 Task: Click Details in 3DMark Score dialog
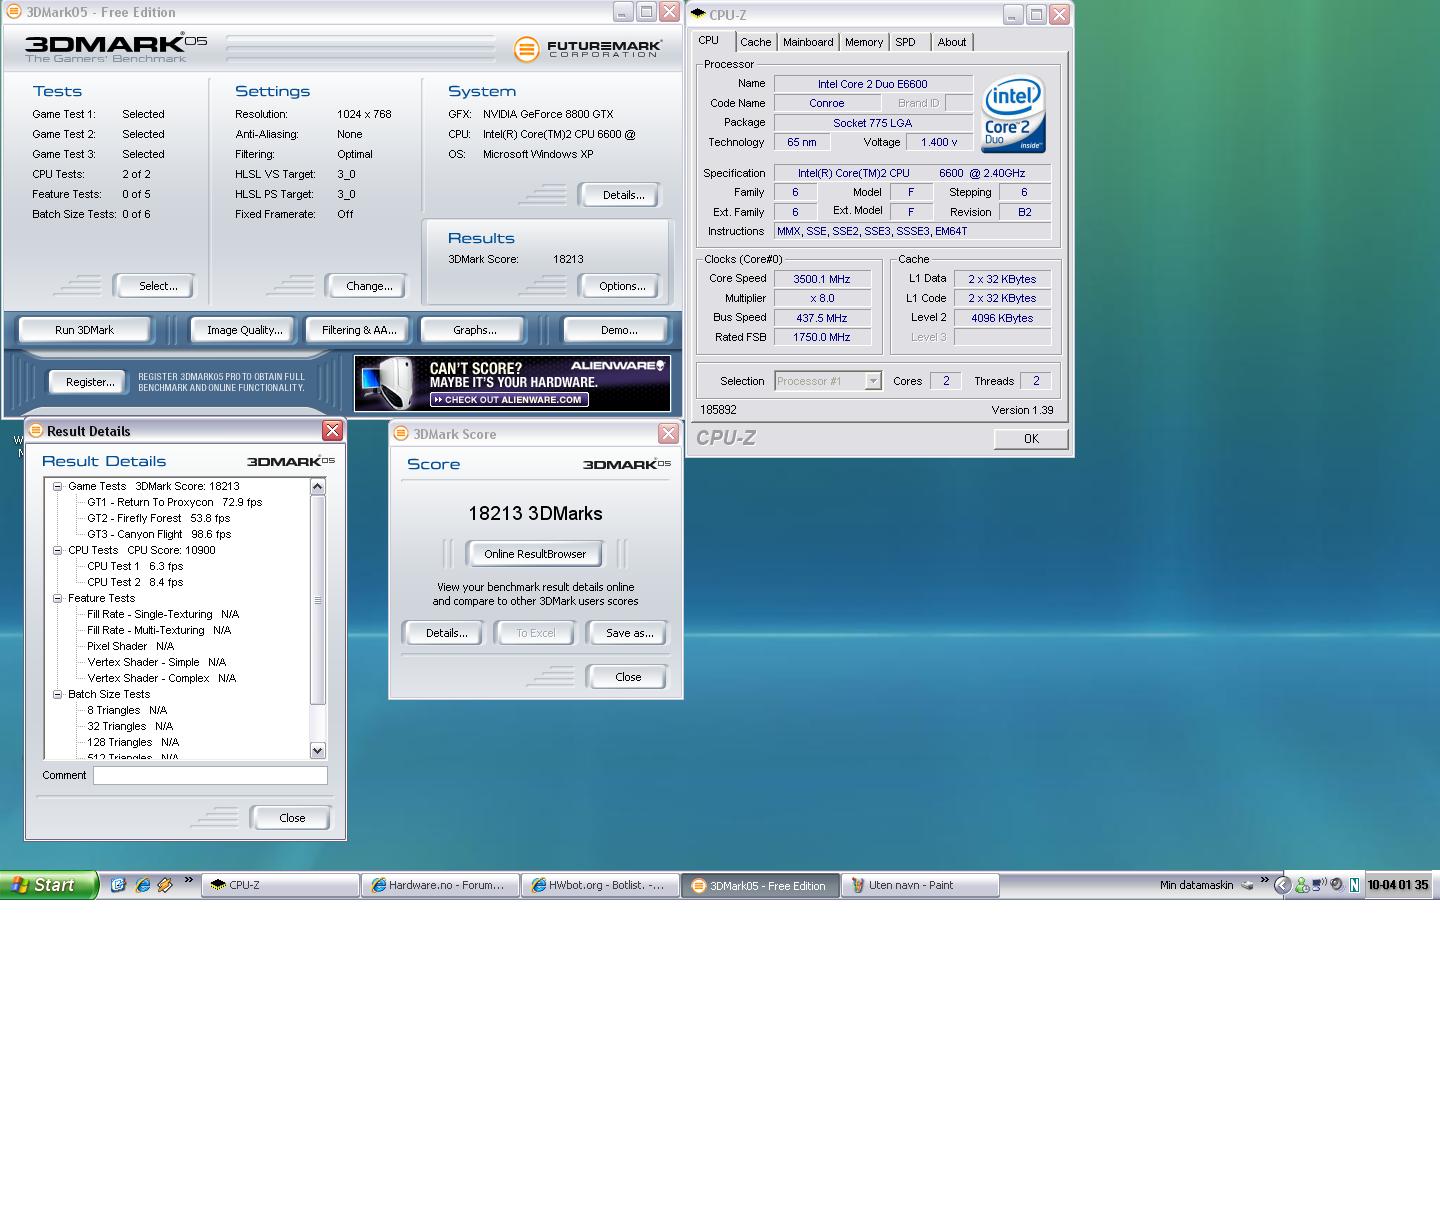tap(446, 633)
